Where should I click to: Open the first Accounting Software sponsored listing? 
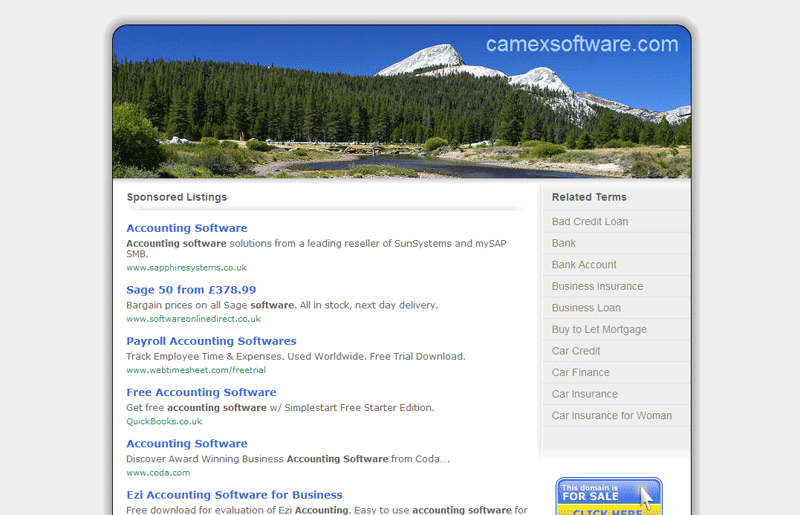(x=187, y=228)
